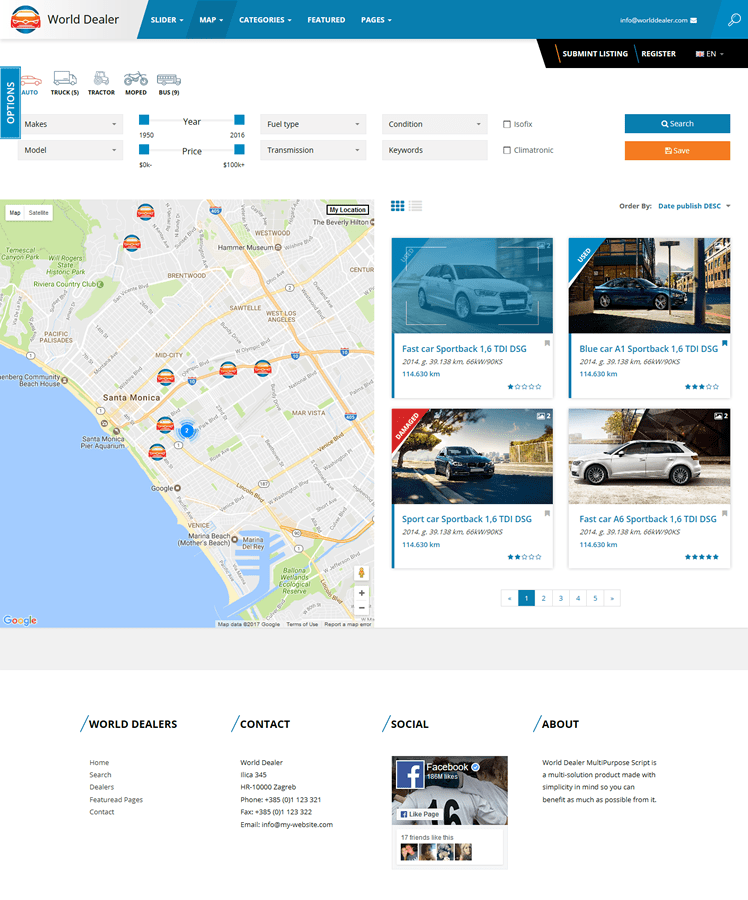
Task: Click the blue Search button
Action: (677, 124)
